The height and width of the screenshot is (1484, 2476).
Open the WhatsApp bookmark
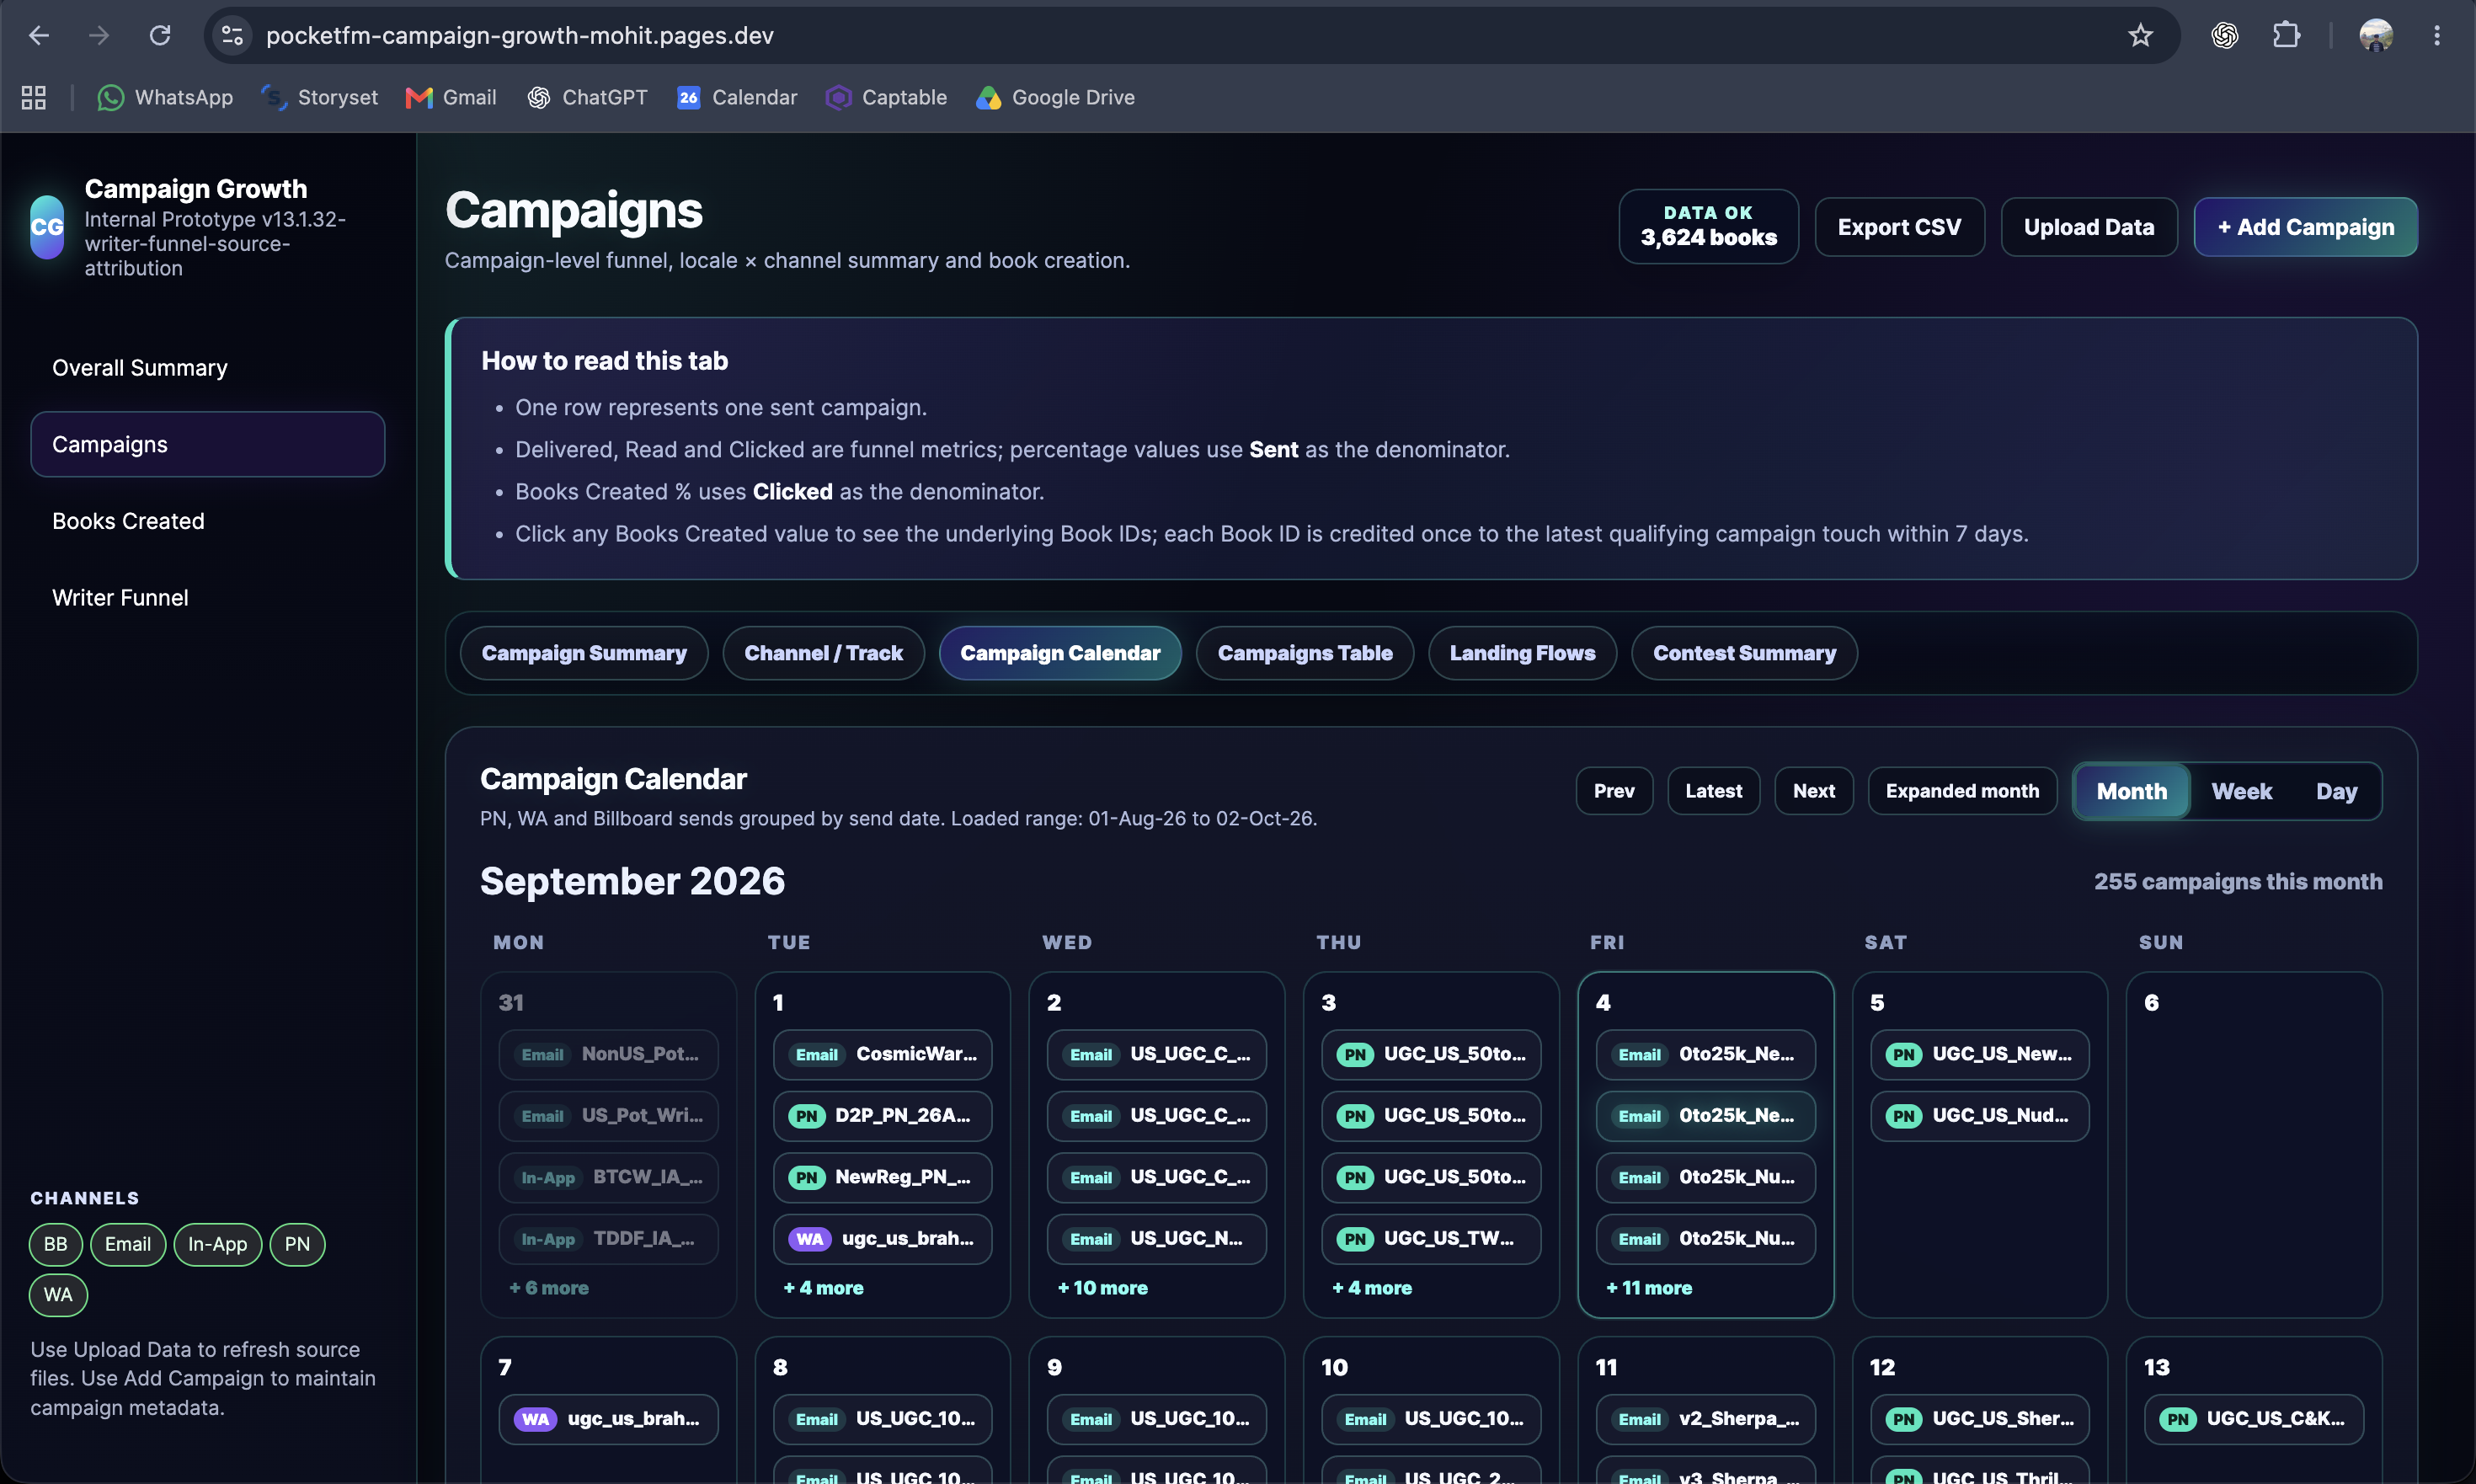point(165,97)
